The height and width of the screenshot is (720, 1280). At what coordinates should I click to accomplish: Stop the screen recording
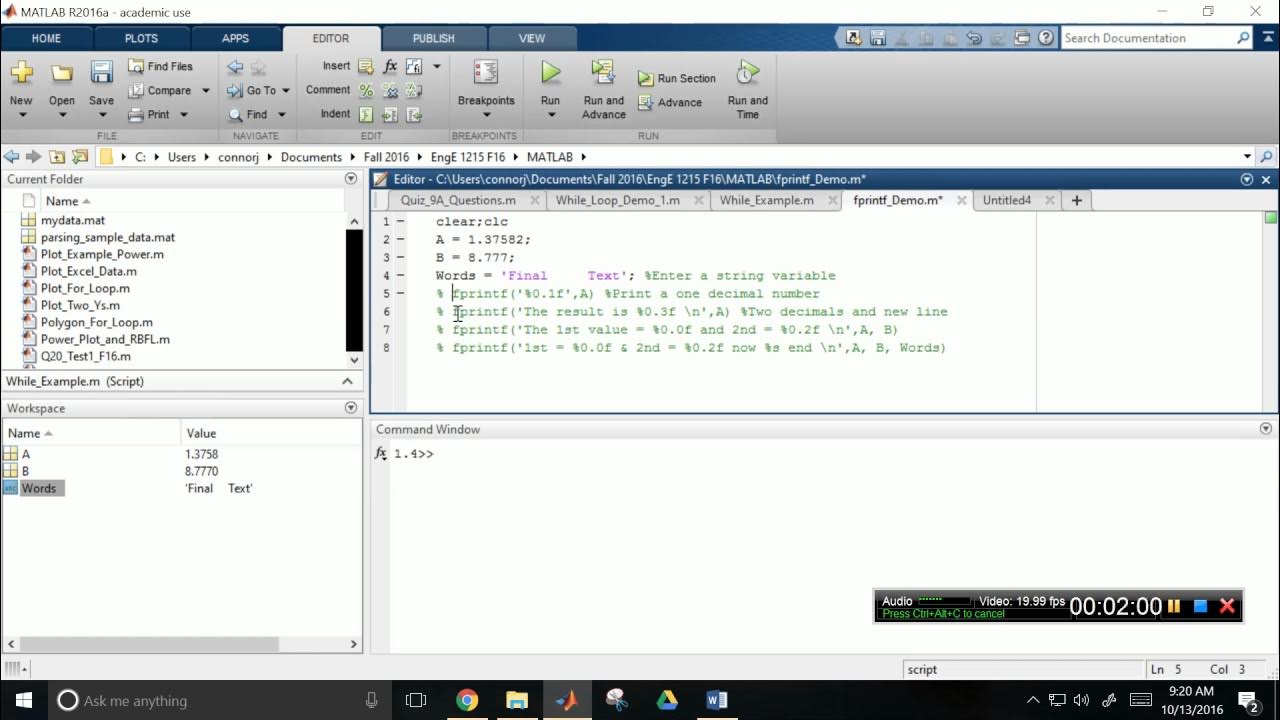(1201, 606)
